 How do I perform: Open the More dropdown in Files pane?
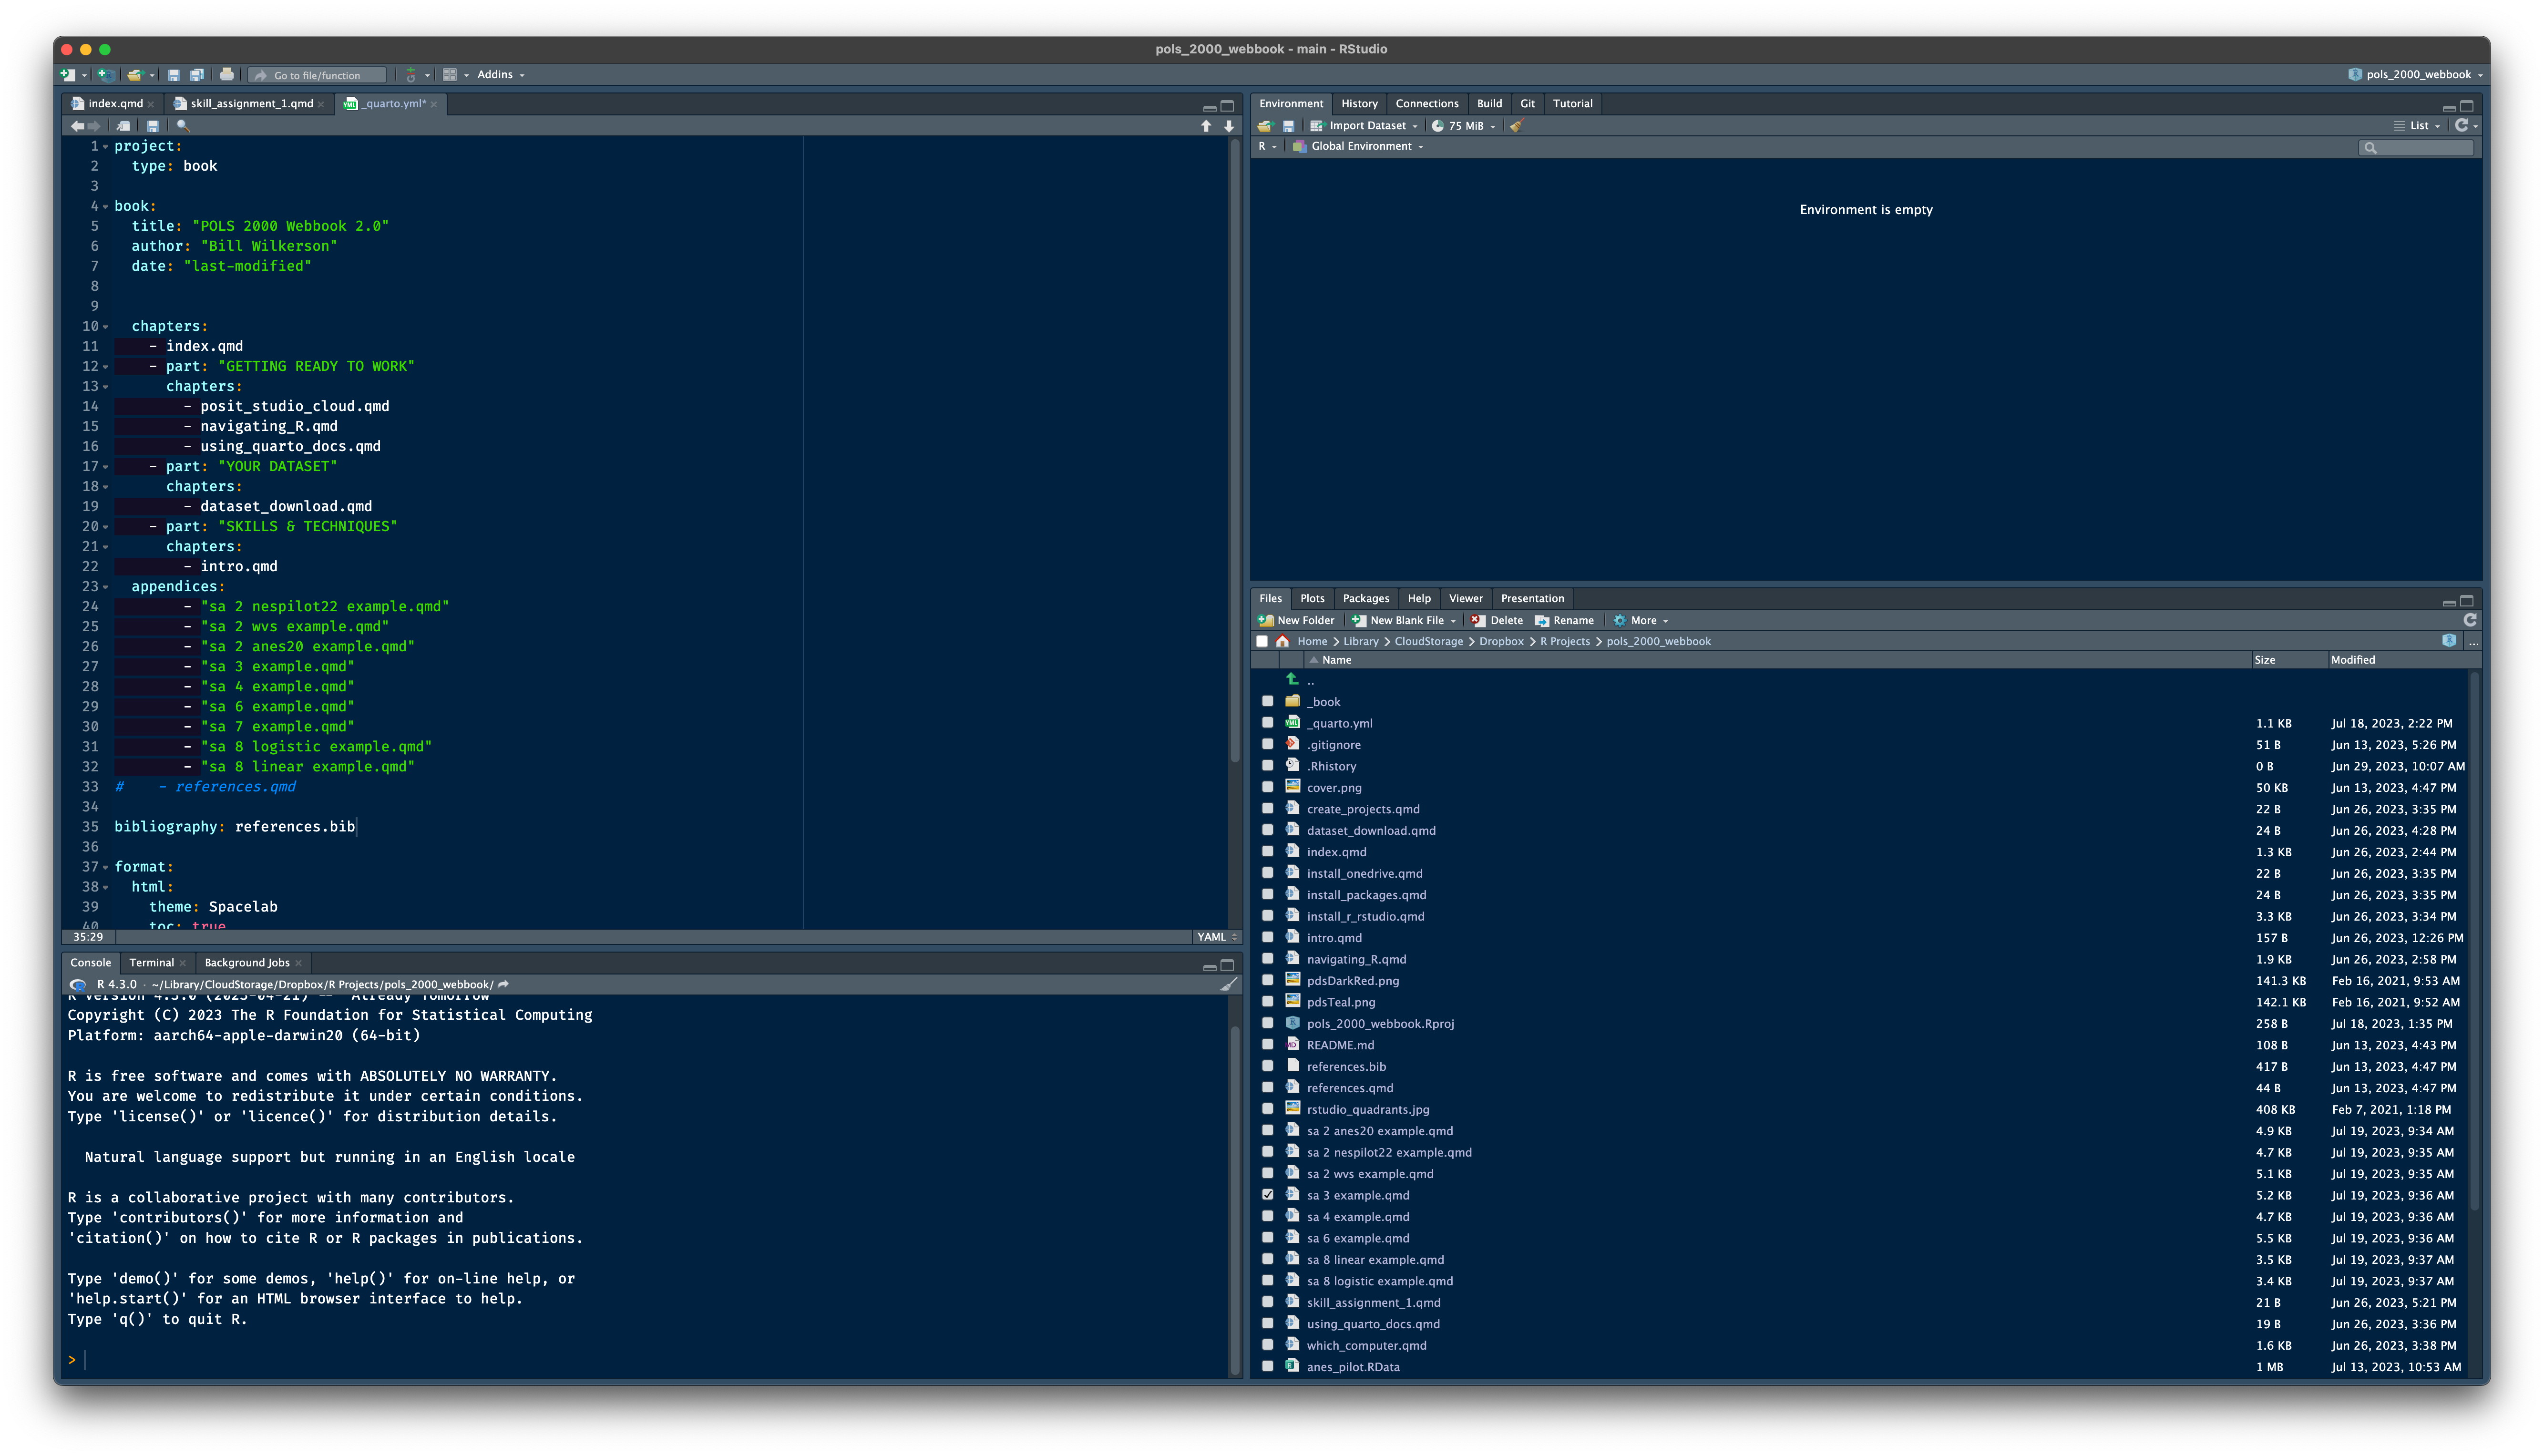(x=1640, y=620)
